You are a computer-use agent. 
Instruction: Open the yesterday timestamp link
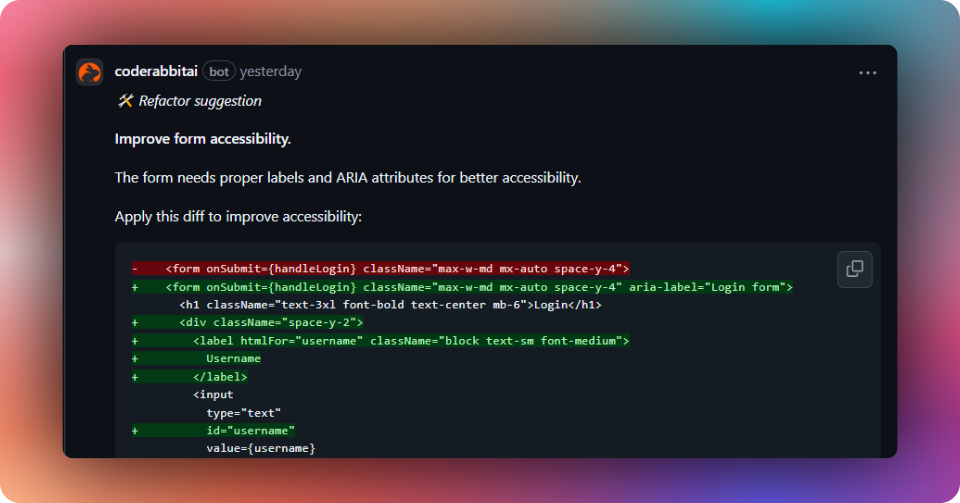click(271, 72)
